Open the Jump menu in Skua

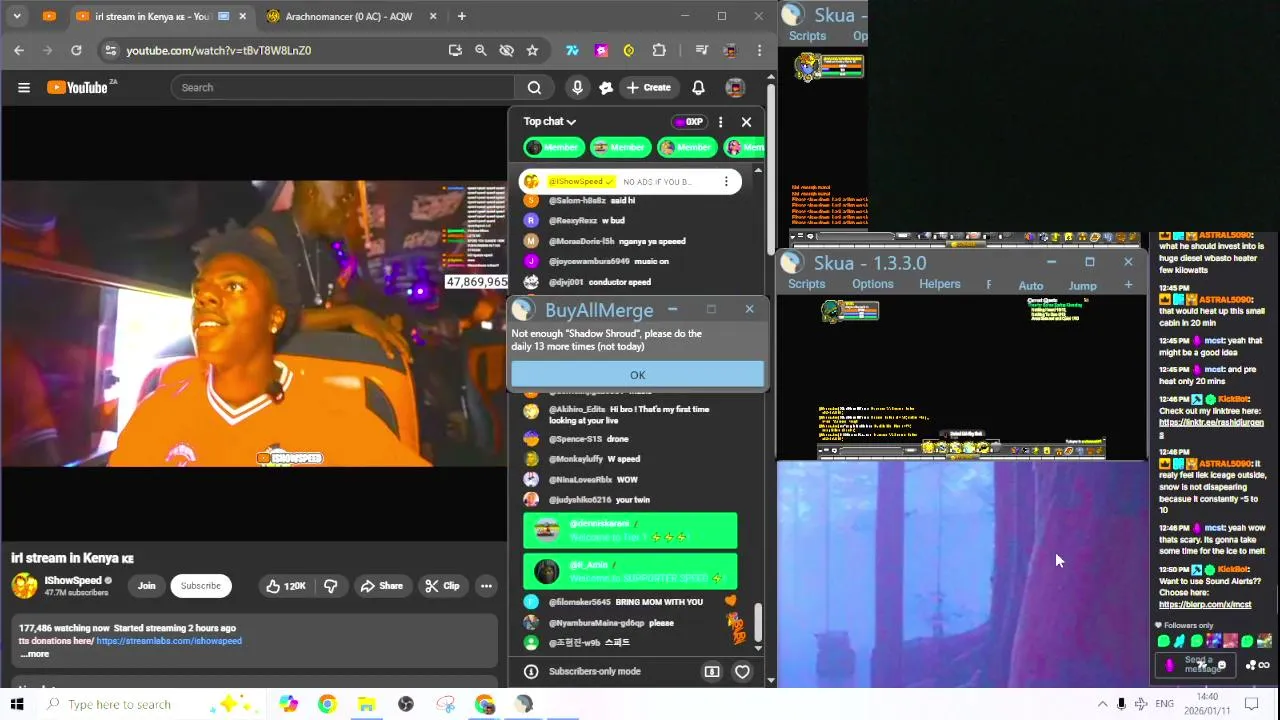pos(1083,286)
